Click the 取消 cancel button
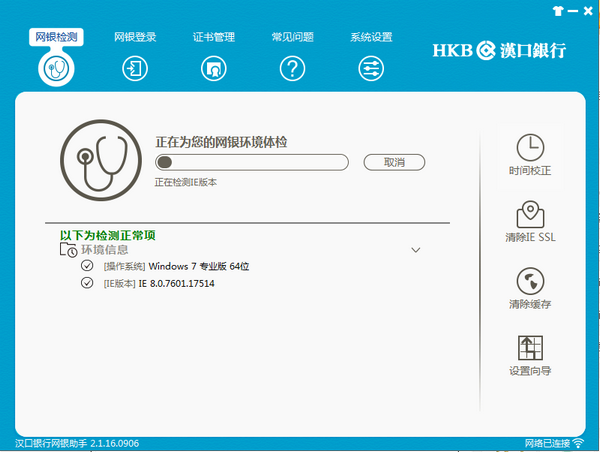 point(394,162)
